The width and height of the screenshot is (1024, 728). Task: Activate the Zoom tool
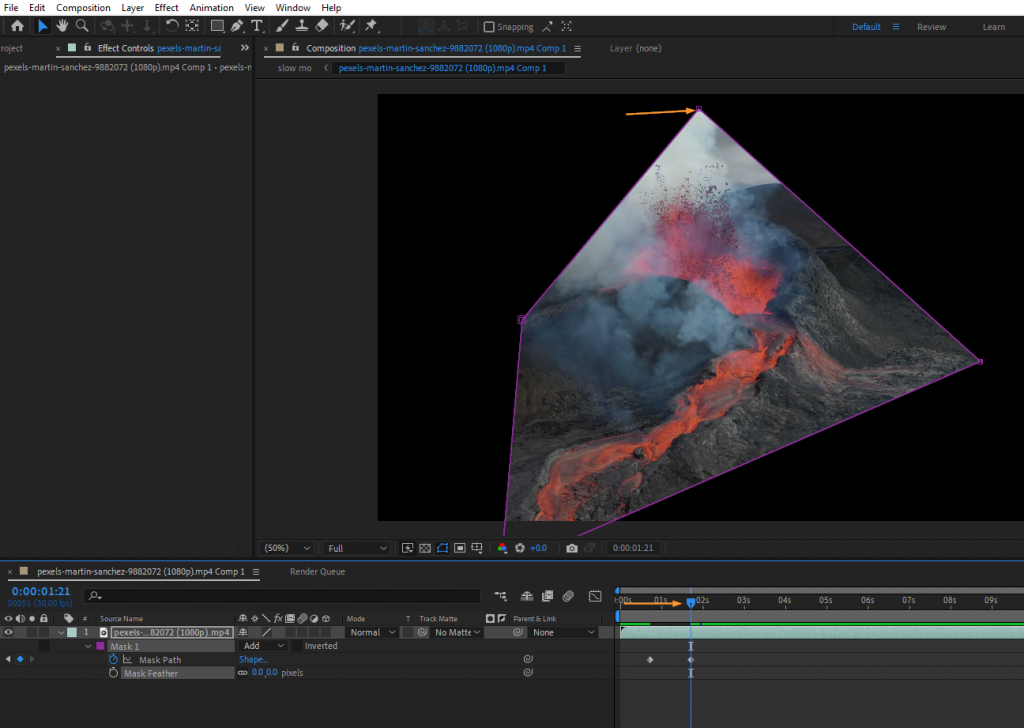[x=83, y=26]
